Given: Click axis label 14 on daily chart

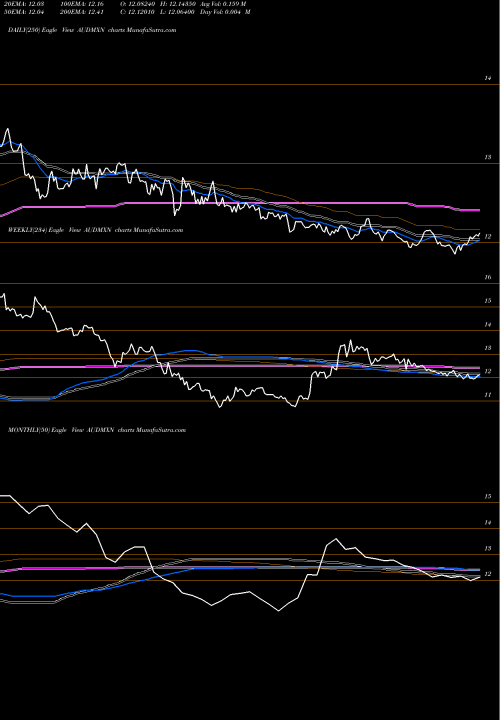Looking at the screenshot, I should pyautogui.click(x=488, y=79).
